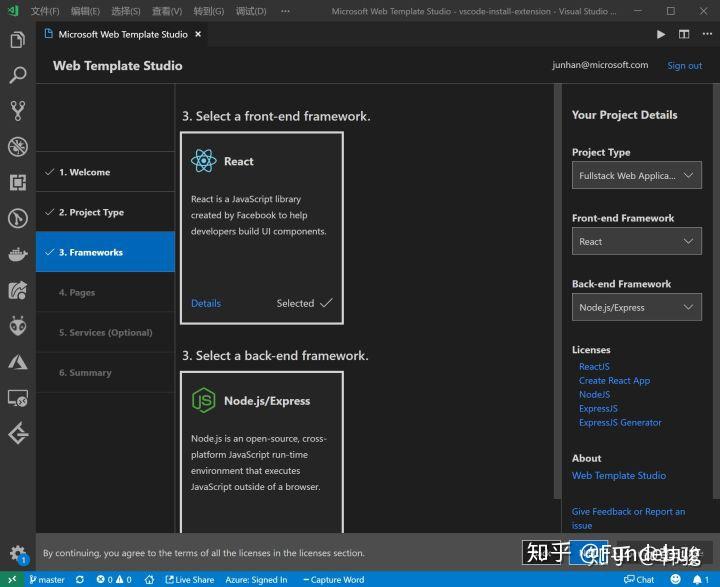This screenshot has height=587, width=720.
Task: Open the 调试(D) menu
Action: [251, 11]
